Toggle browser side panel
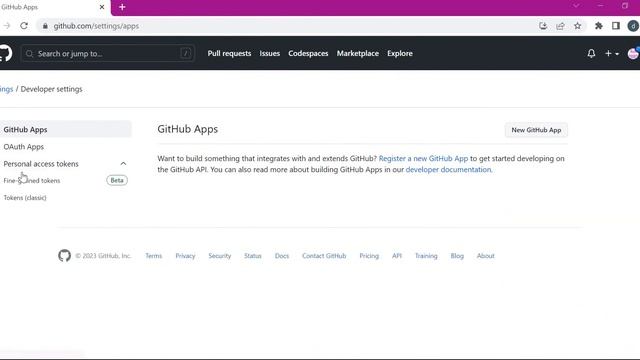The width and height of the screenshot is (640, 360). pos(616,26)
